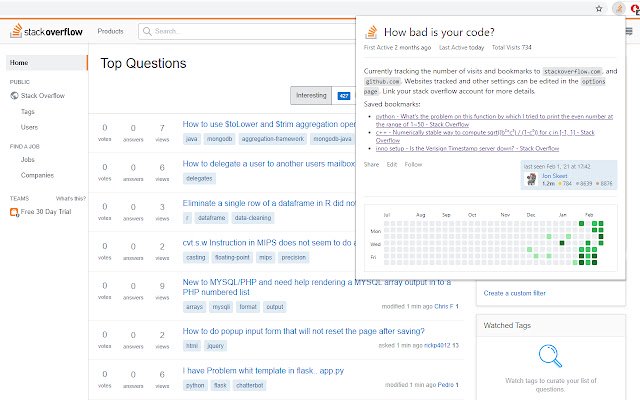Viewport: 640px width, 400px height.
Task: Open the inno setup Verisign bookmark link
Action: 467,149
